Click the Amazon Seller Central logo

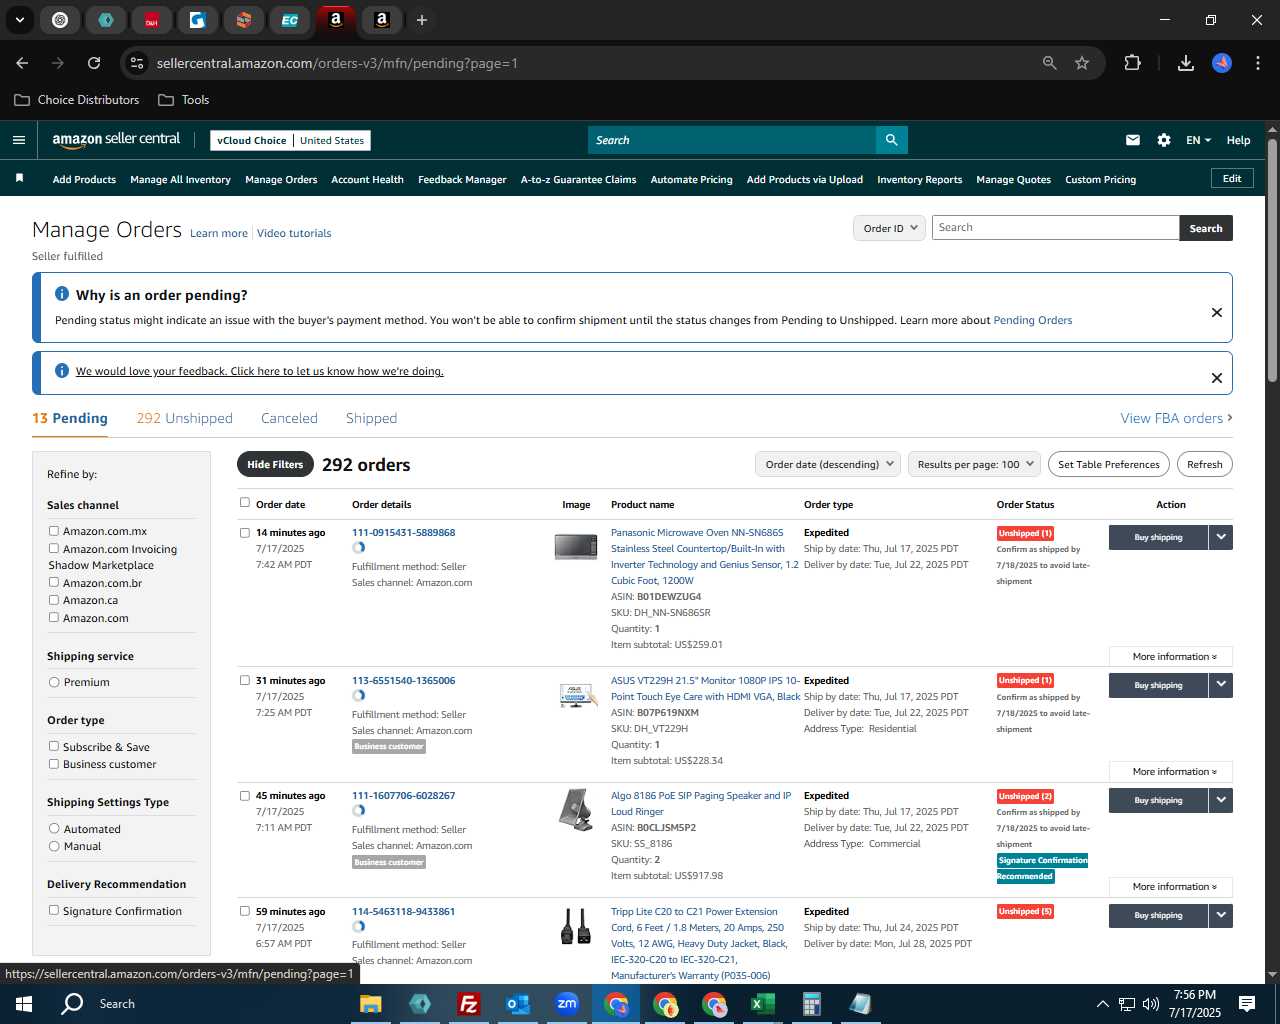(116, 140)
